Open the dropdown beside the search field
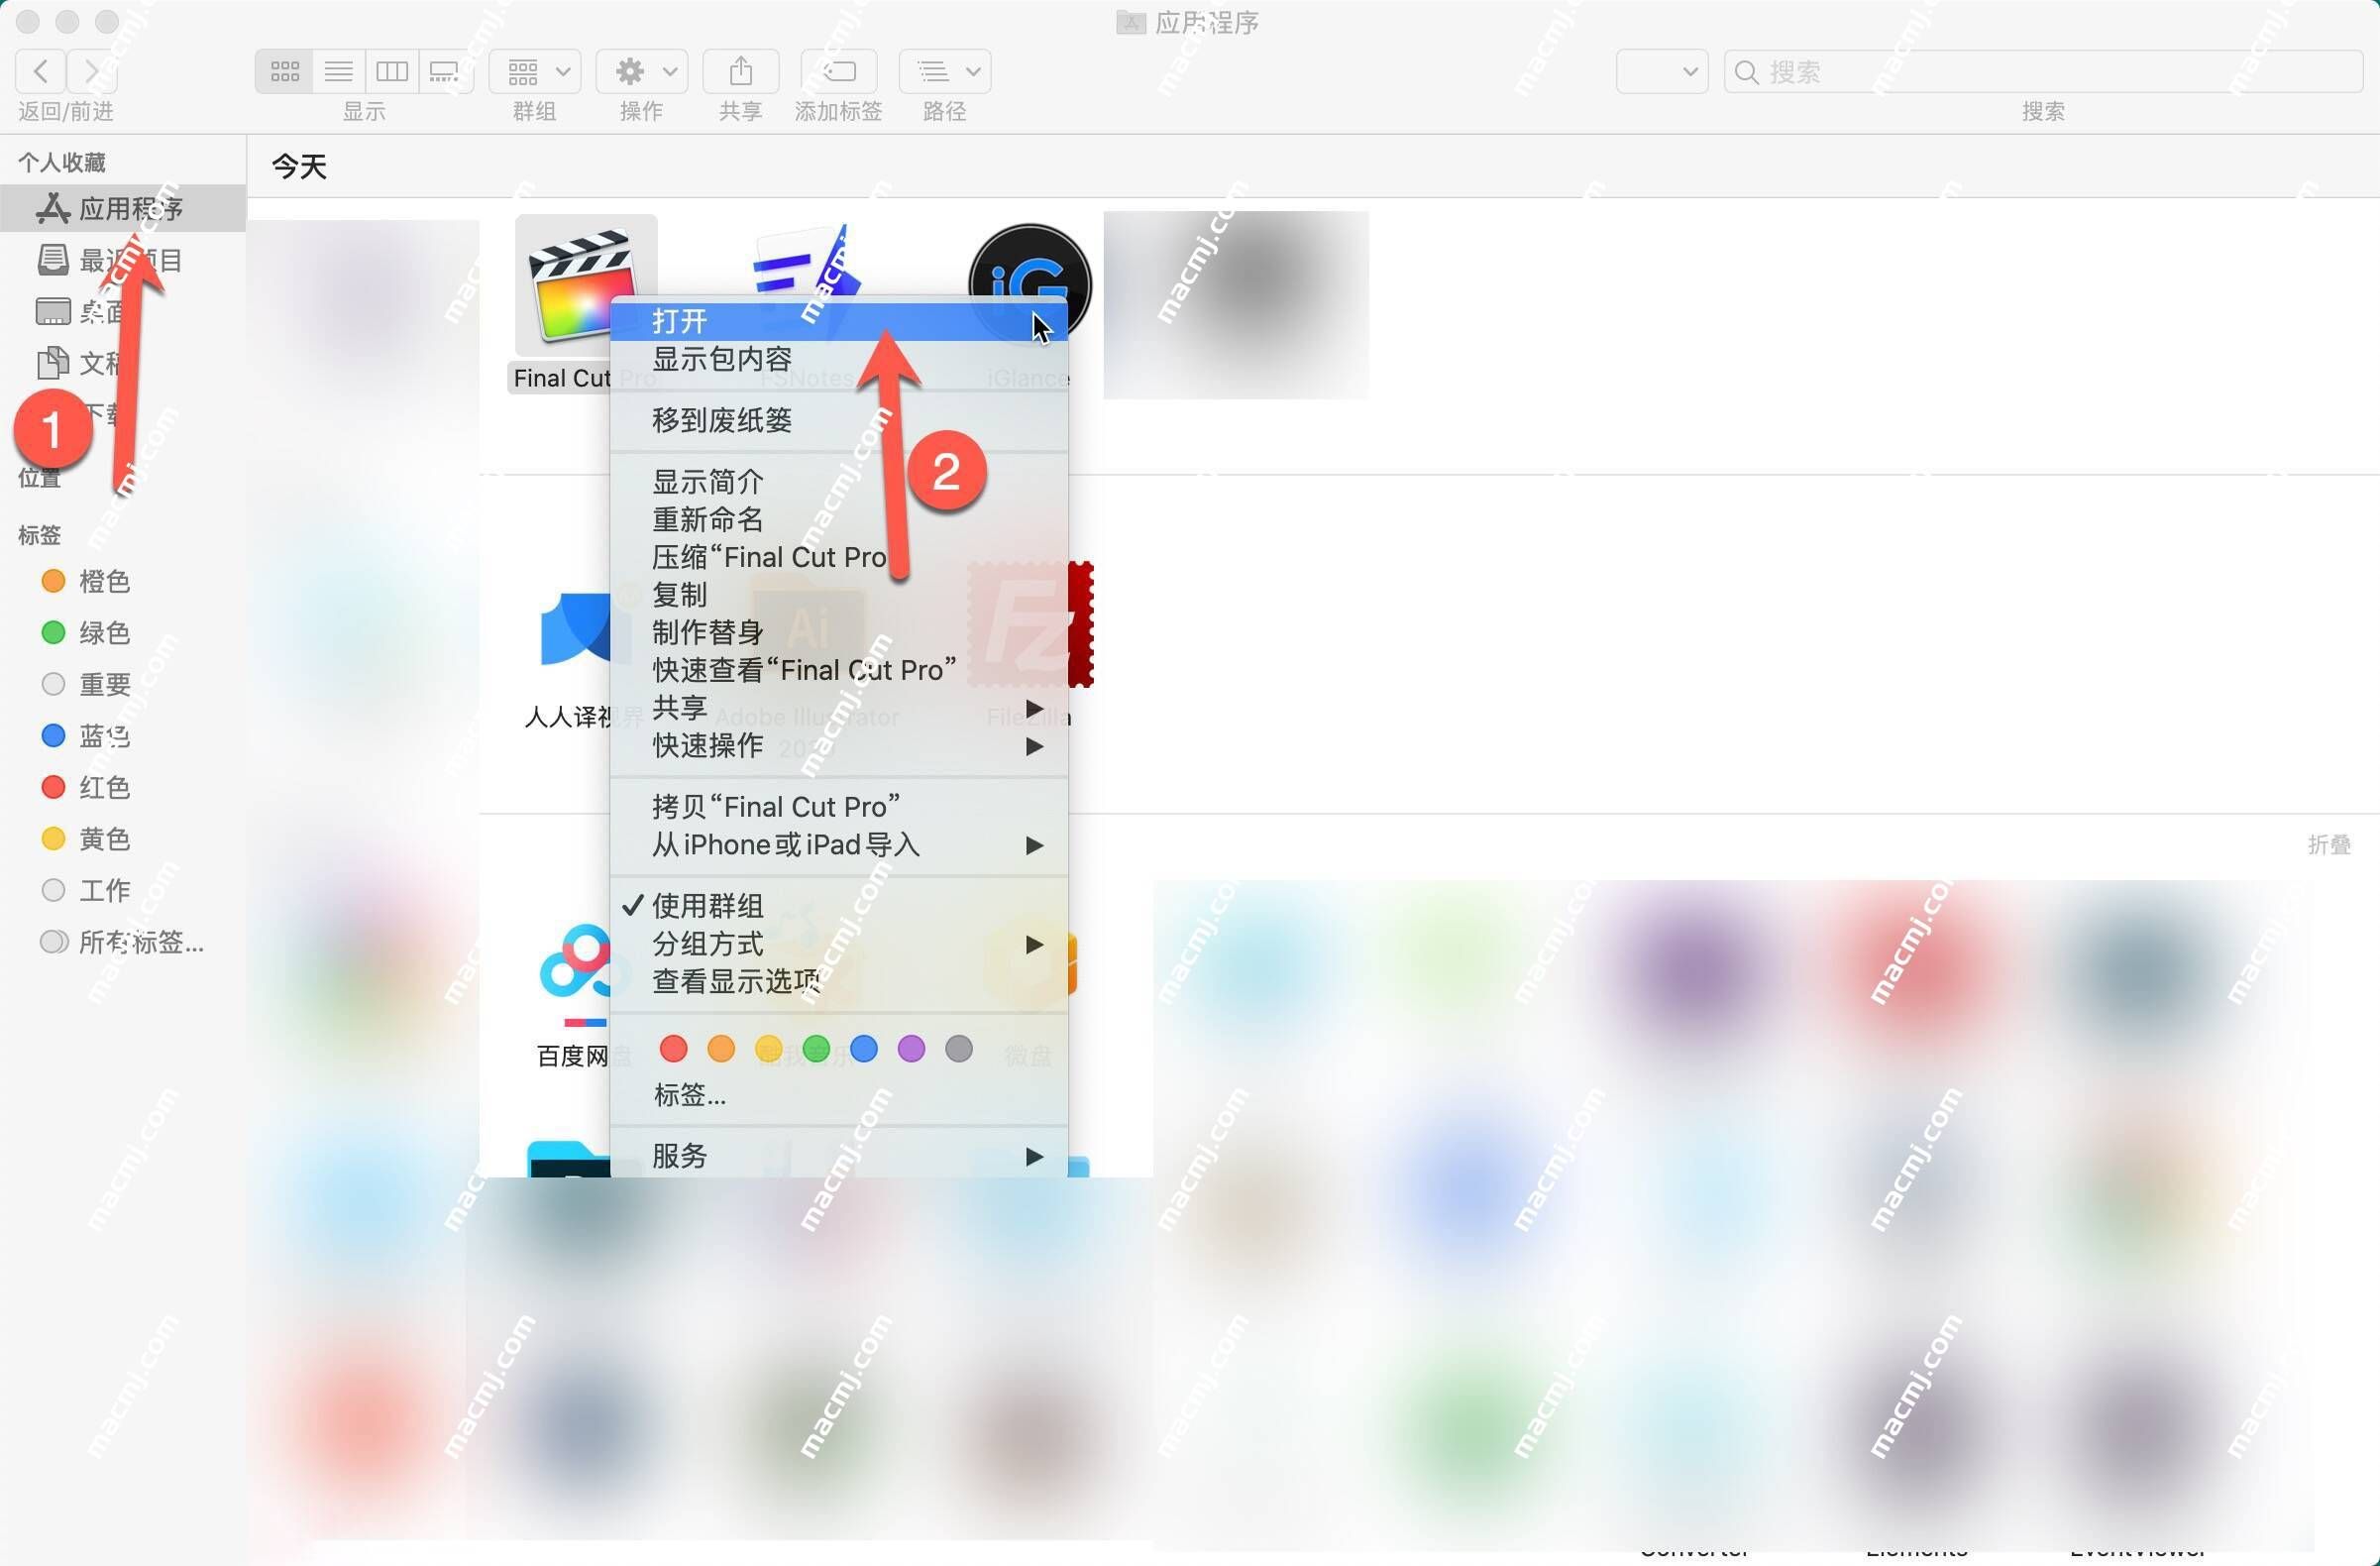The image size is (2380, 1566). click(x=1662, y=71)
